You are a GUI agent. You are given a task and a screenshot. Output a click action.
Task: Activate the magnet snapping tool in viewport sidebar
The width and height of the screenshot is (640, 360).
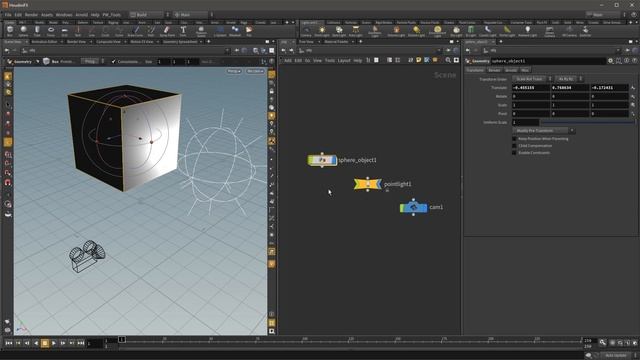click(8, 182)
